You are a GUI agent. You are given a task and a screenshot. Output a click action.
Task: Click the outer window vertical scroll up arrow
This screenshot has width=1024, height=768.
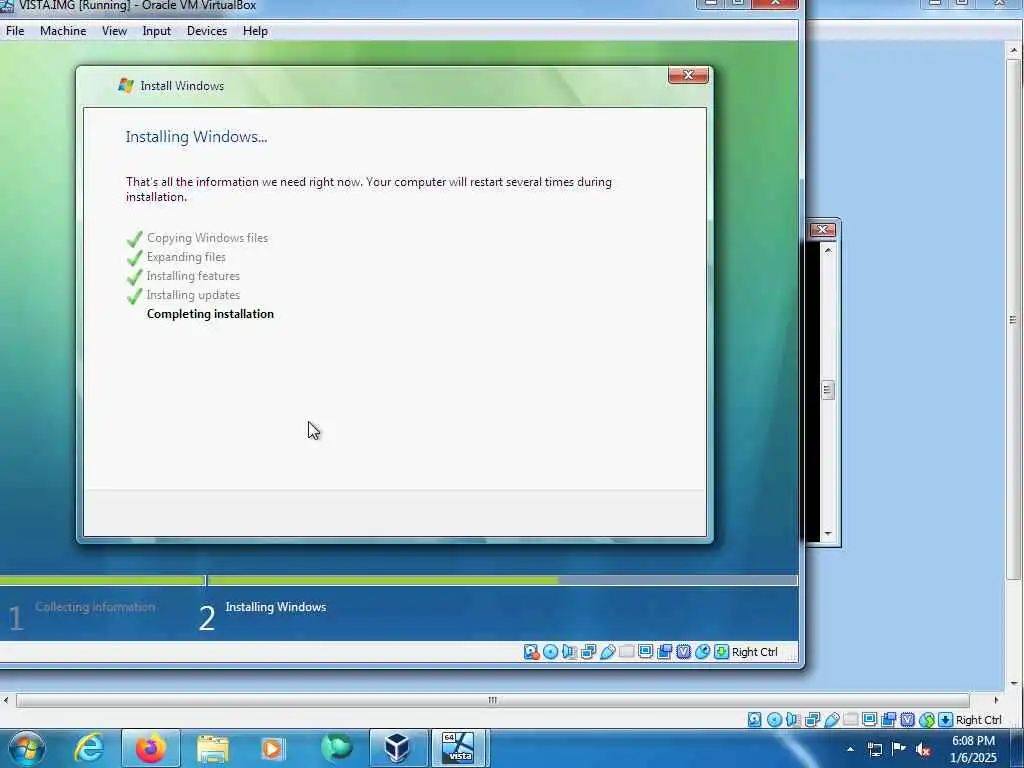(x=1014, y=50)
